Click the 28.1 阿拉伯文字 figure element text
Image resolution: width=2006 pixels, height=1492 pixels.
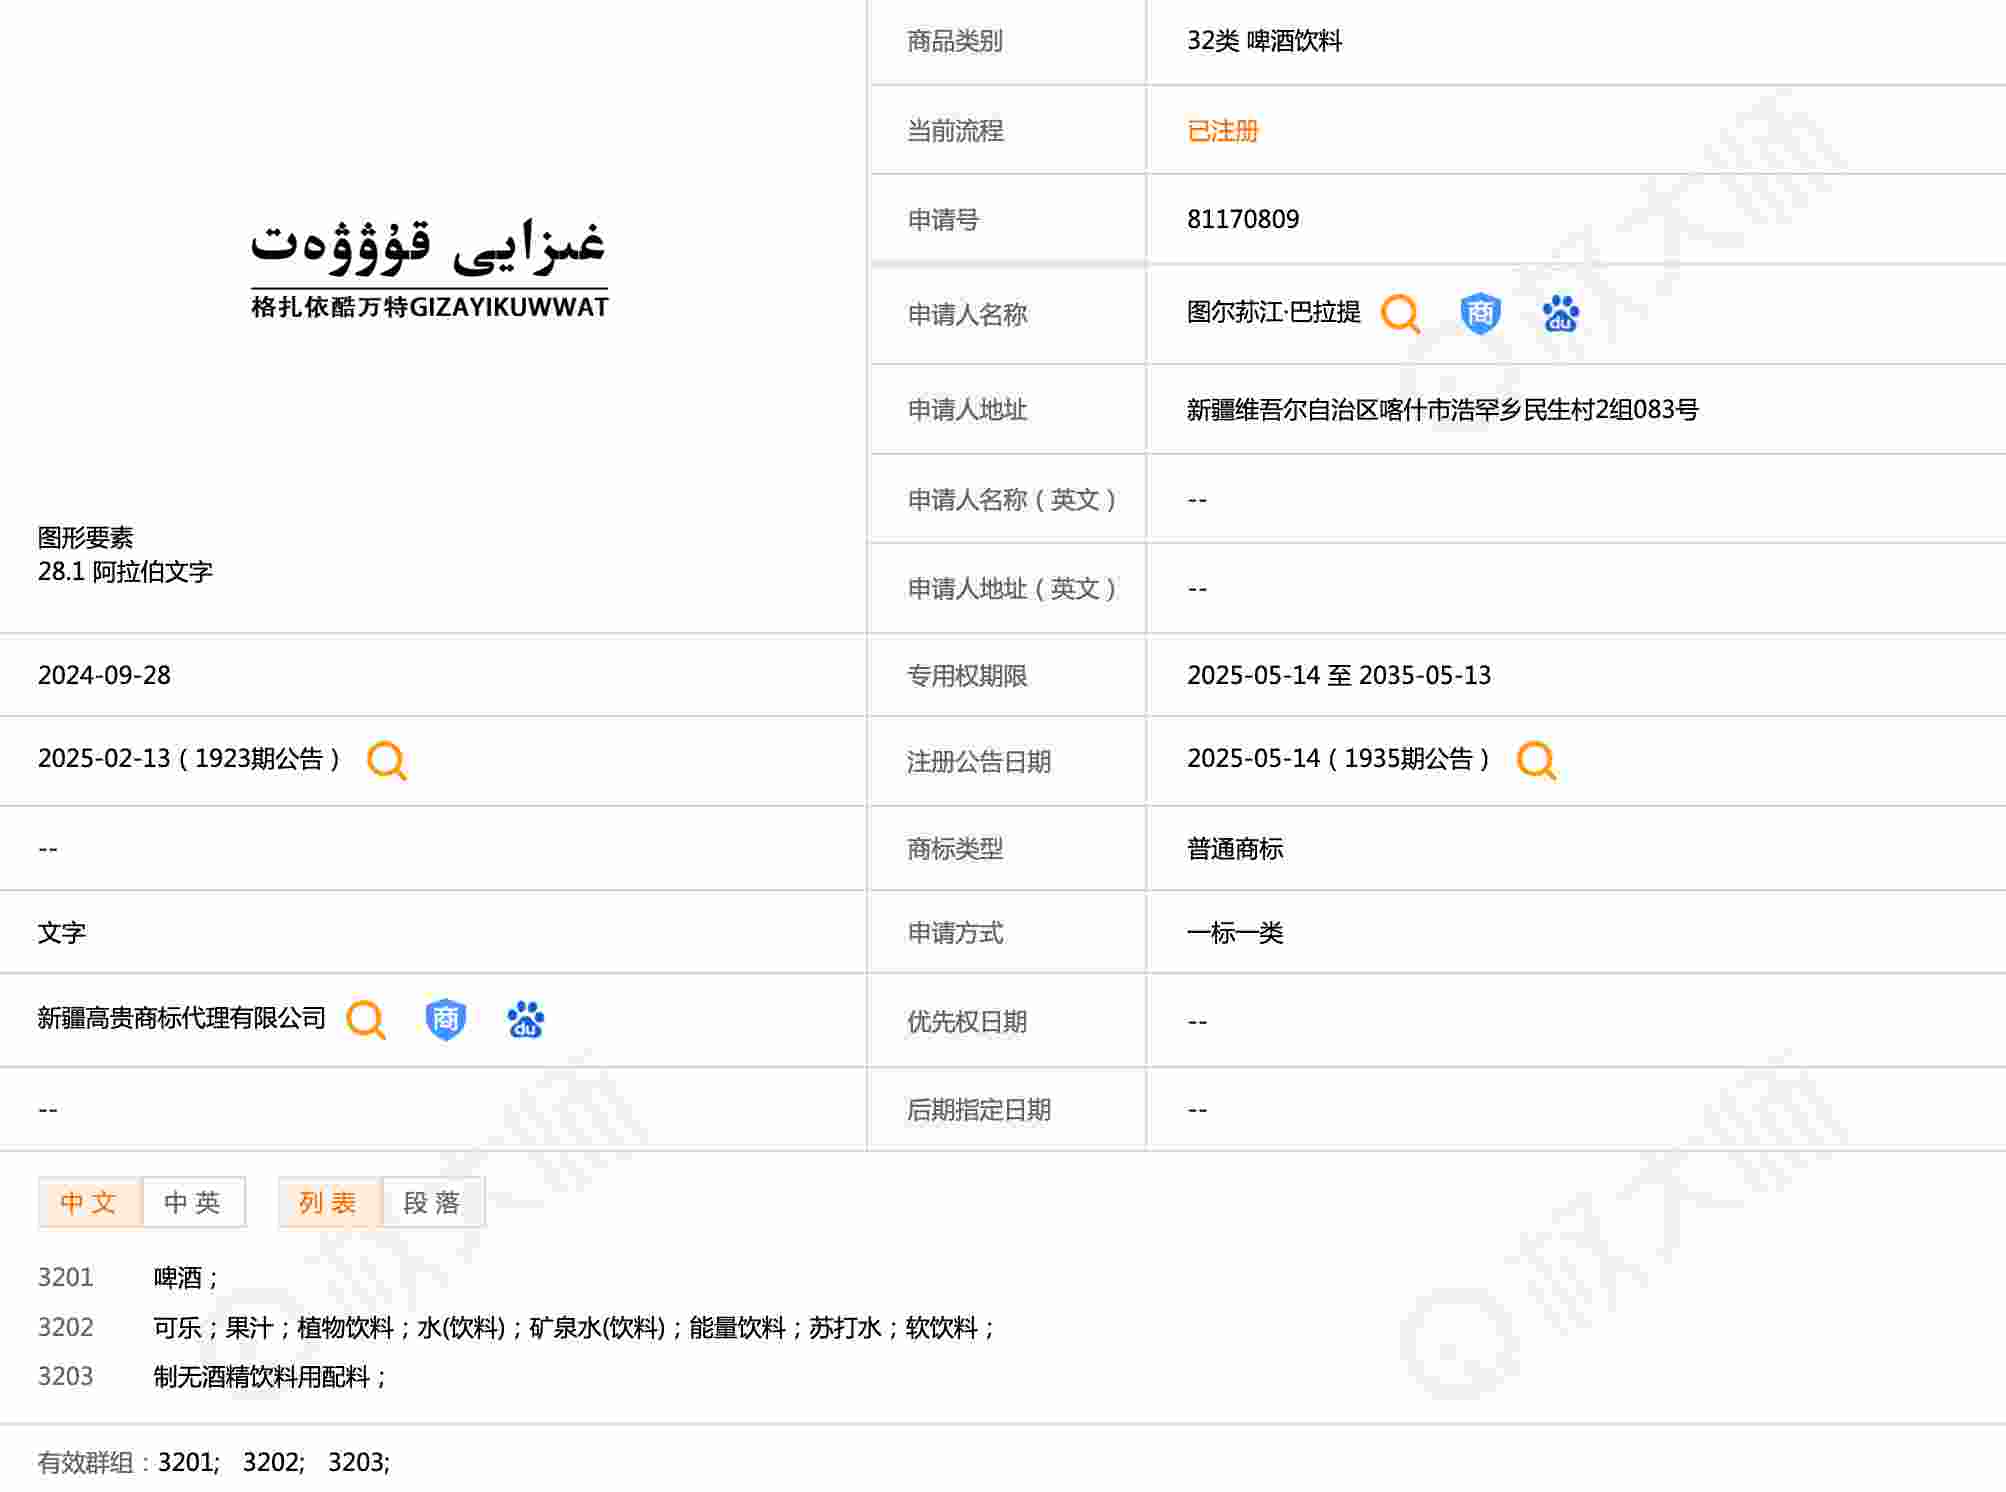click(125, 572)
